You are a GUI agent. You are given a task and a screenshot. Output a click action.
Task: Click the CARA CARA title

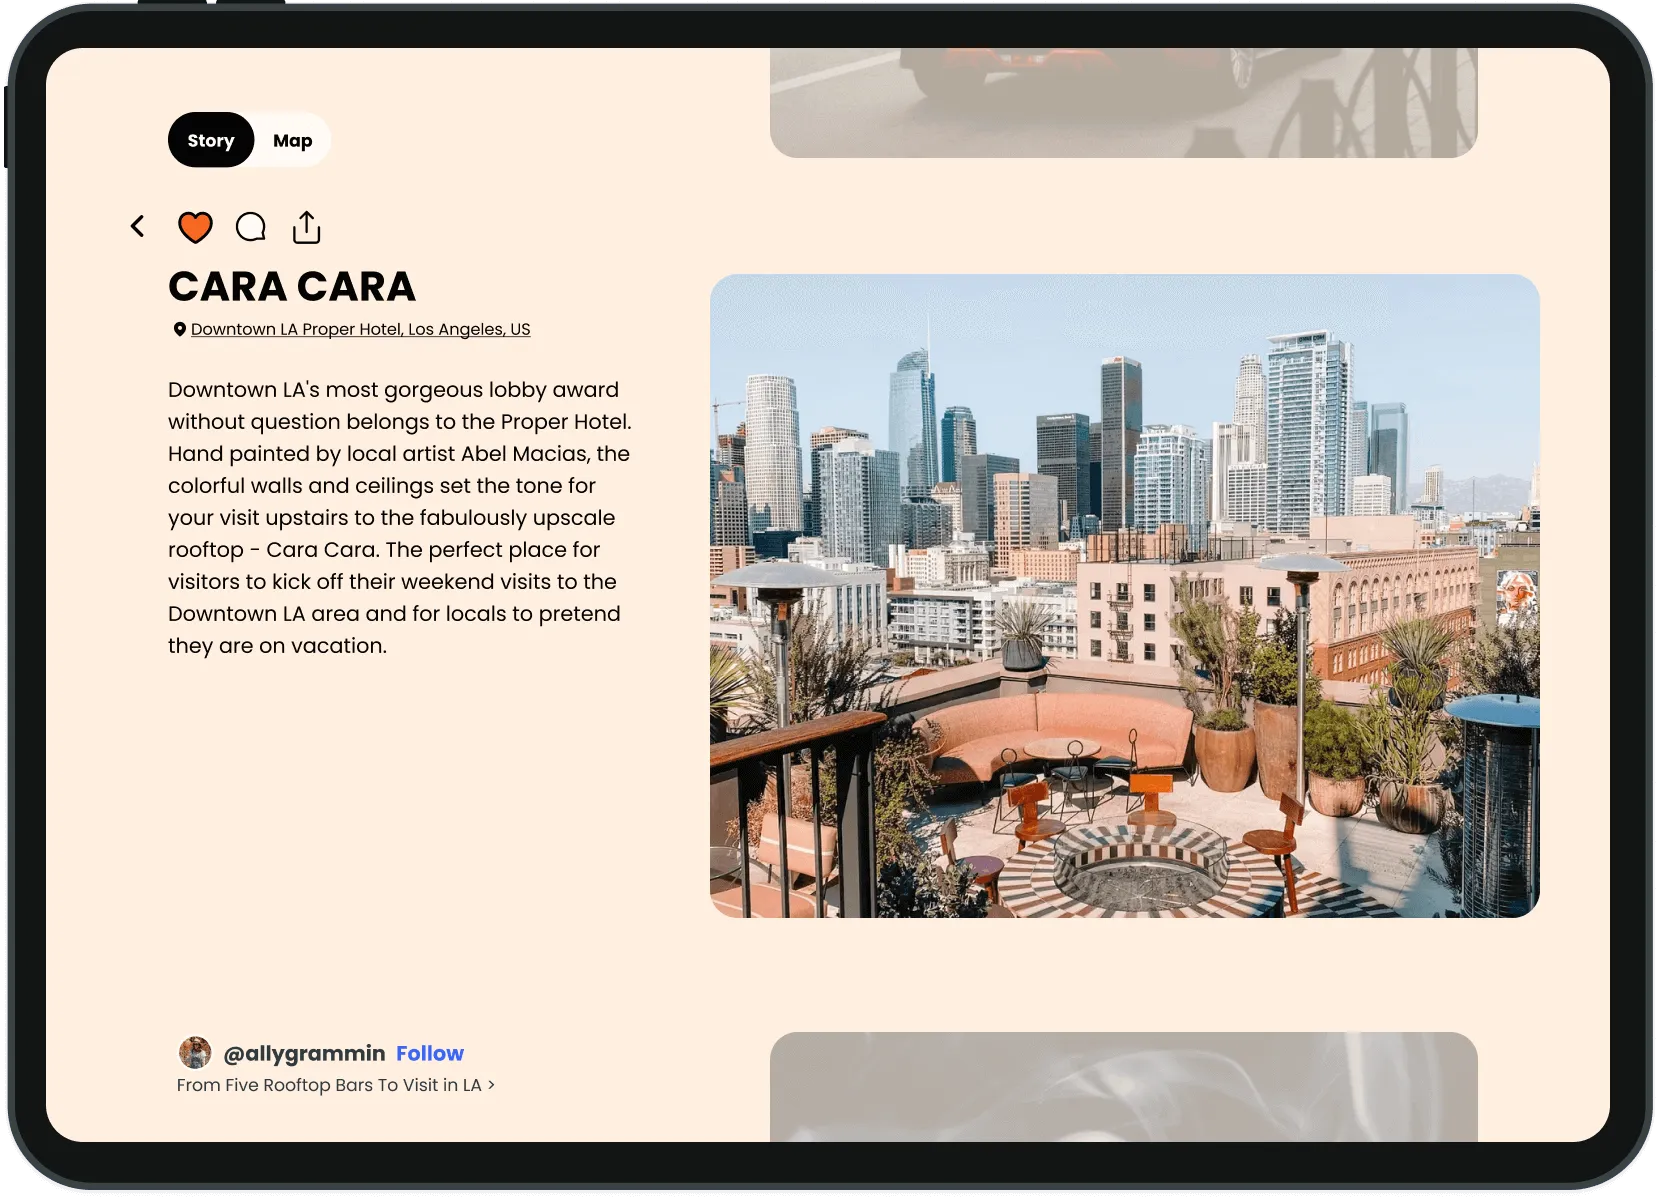292,287
